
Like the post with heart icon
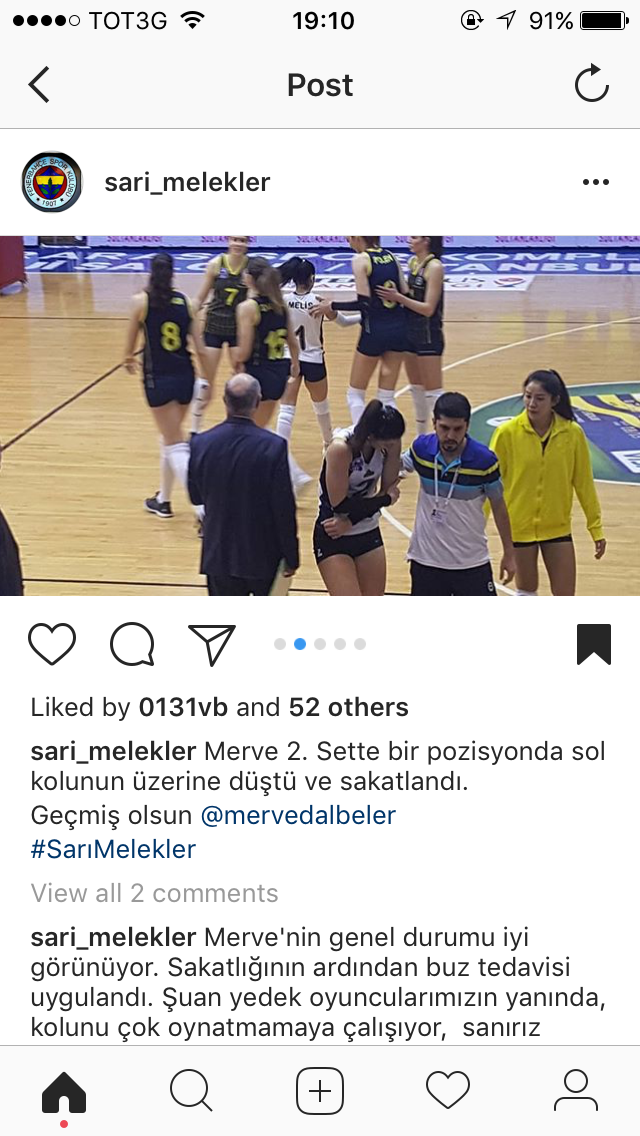click(52, 643)
